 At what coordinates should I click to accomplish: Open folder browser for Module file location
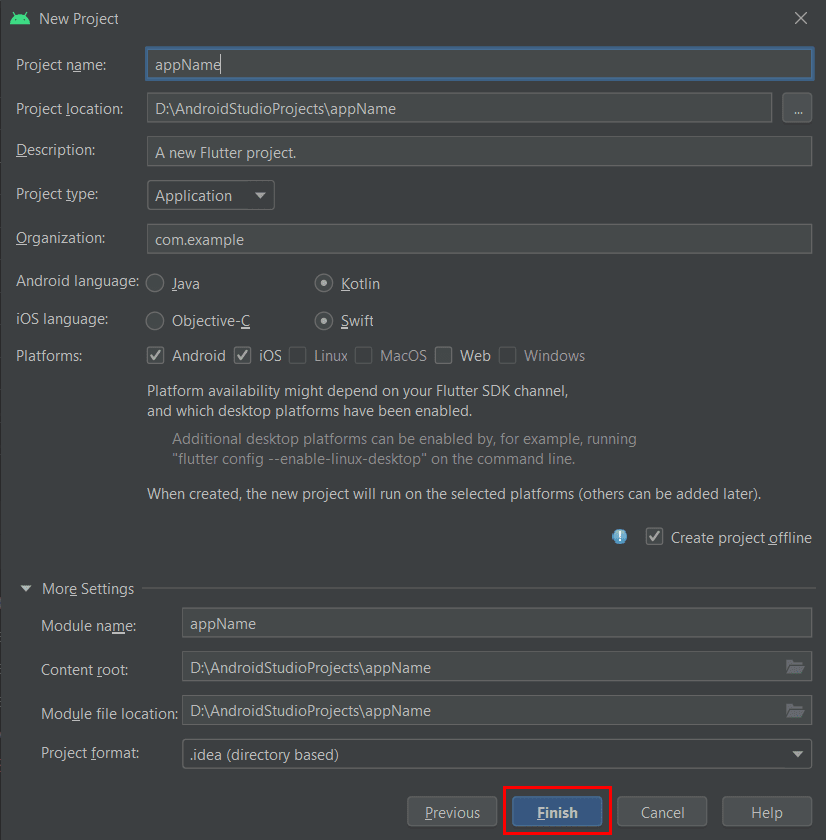(x=795, y=710)
